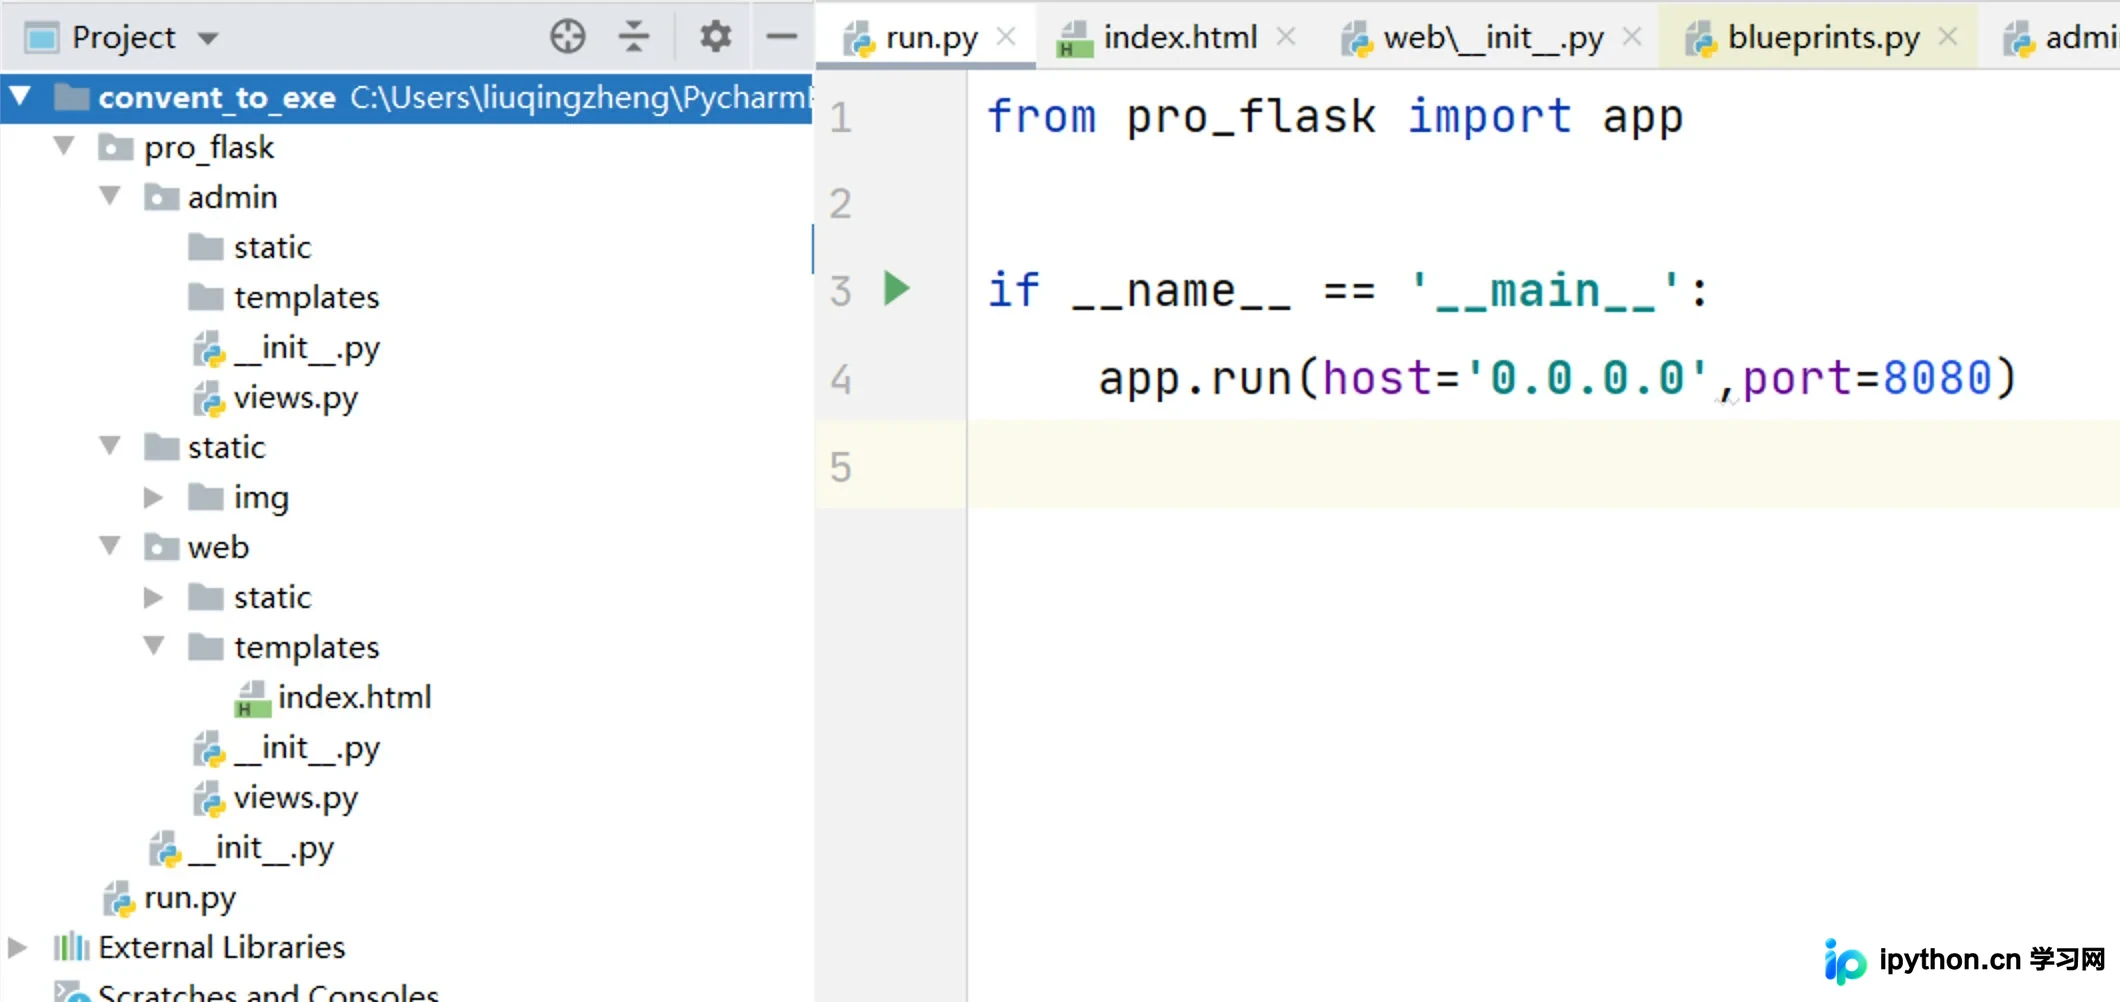Switch to the web\__init__.py tab
2120x1002 pixels.
pyautogui.click(x=1493, y=38)
